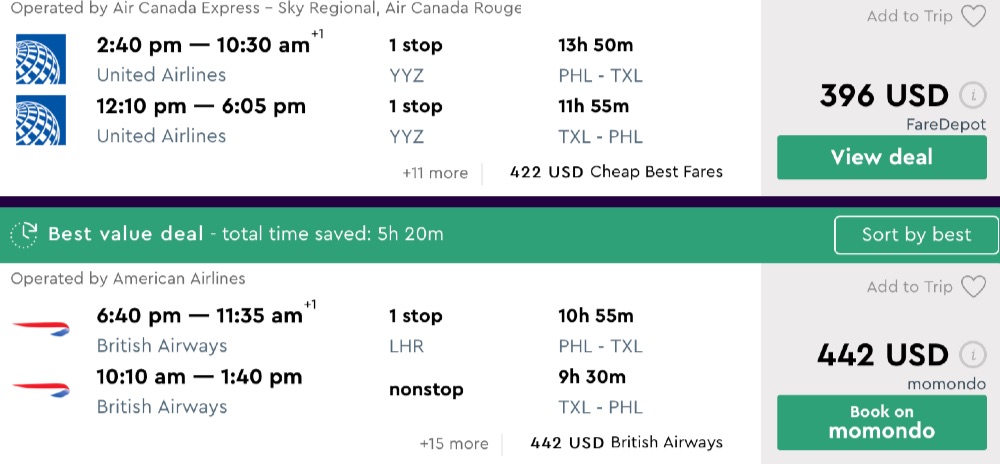Click the British Airways logo on the 10:10 am flight
This screenshot has width=1000, height=464.
(x=41, y=390)
